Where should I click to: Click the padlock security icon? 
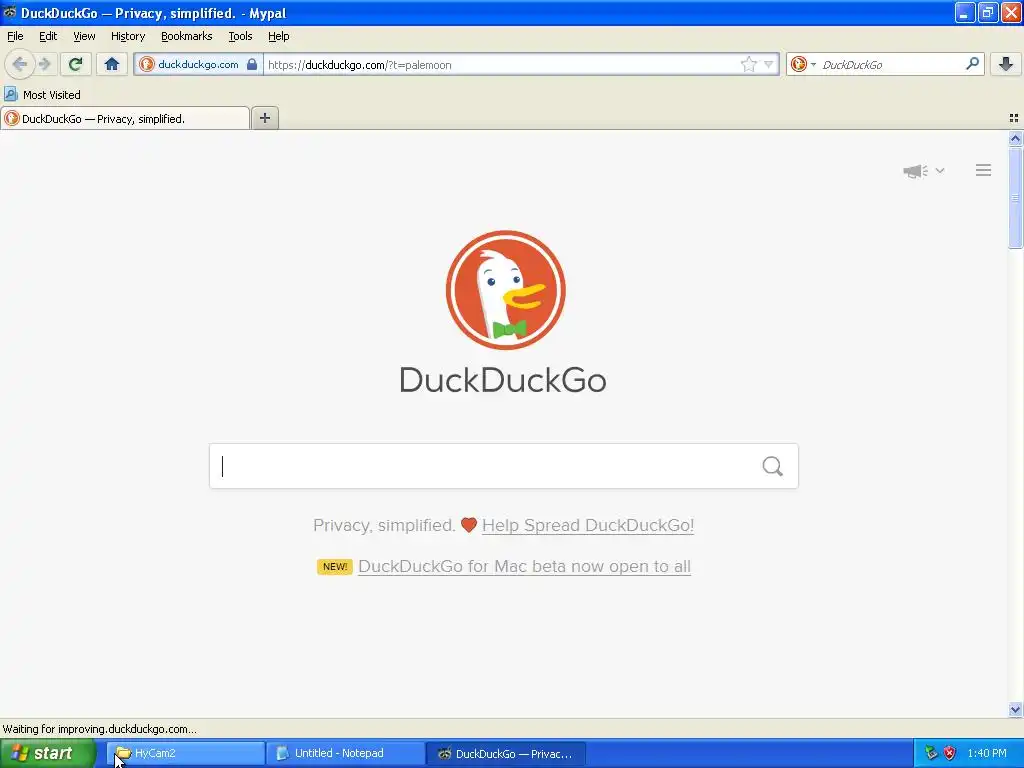point(252,64)
